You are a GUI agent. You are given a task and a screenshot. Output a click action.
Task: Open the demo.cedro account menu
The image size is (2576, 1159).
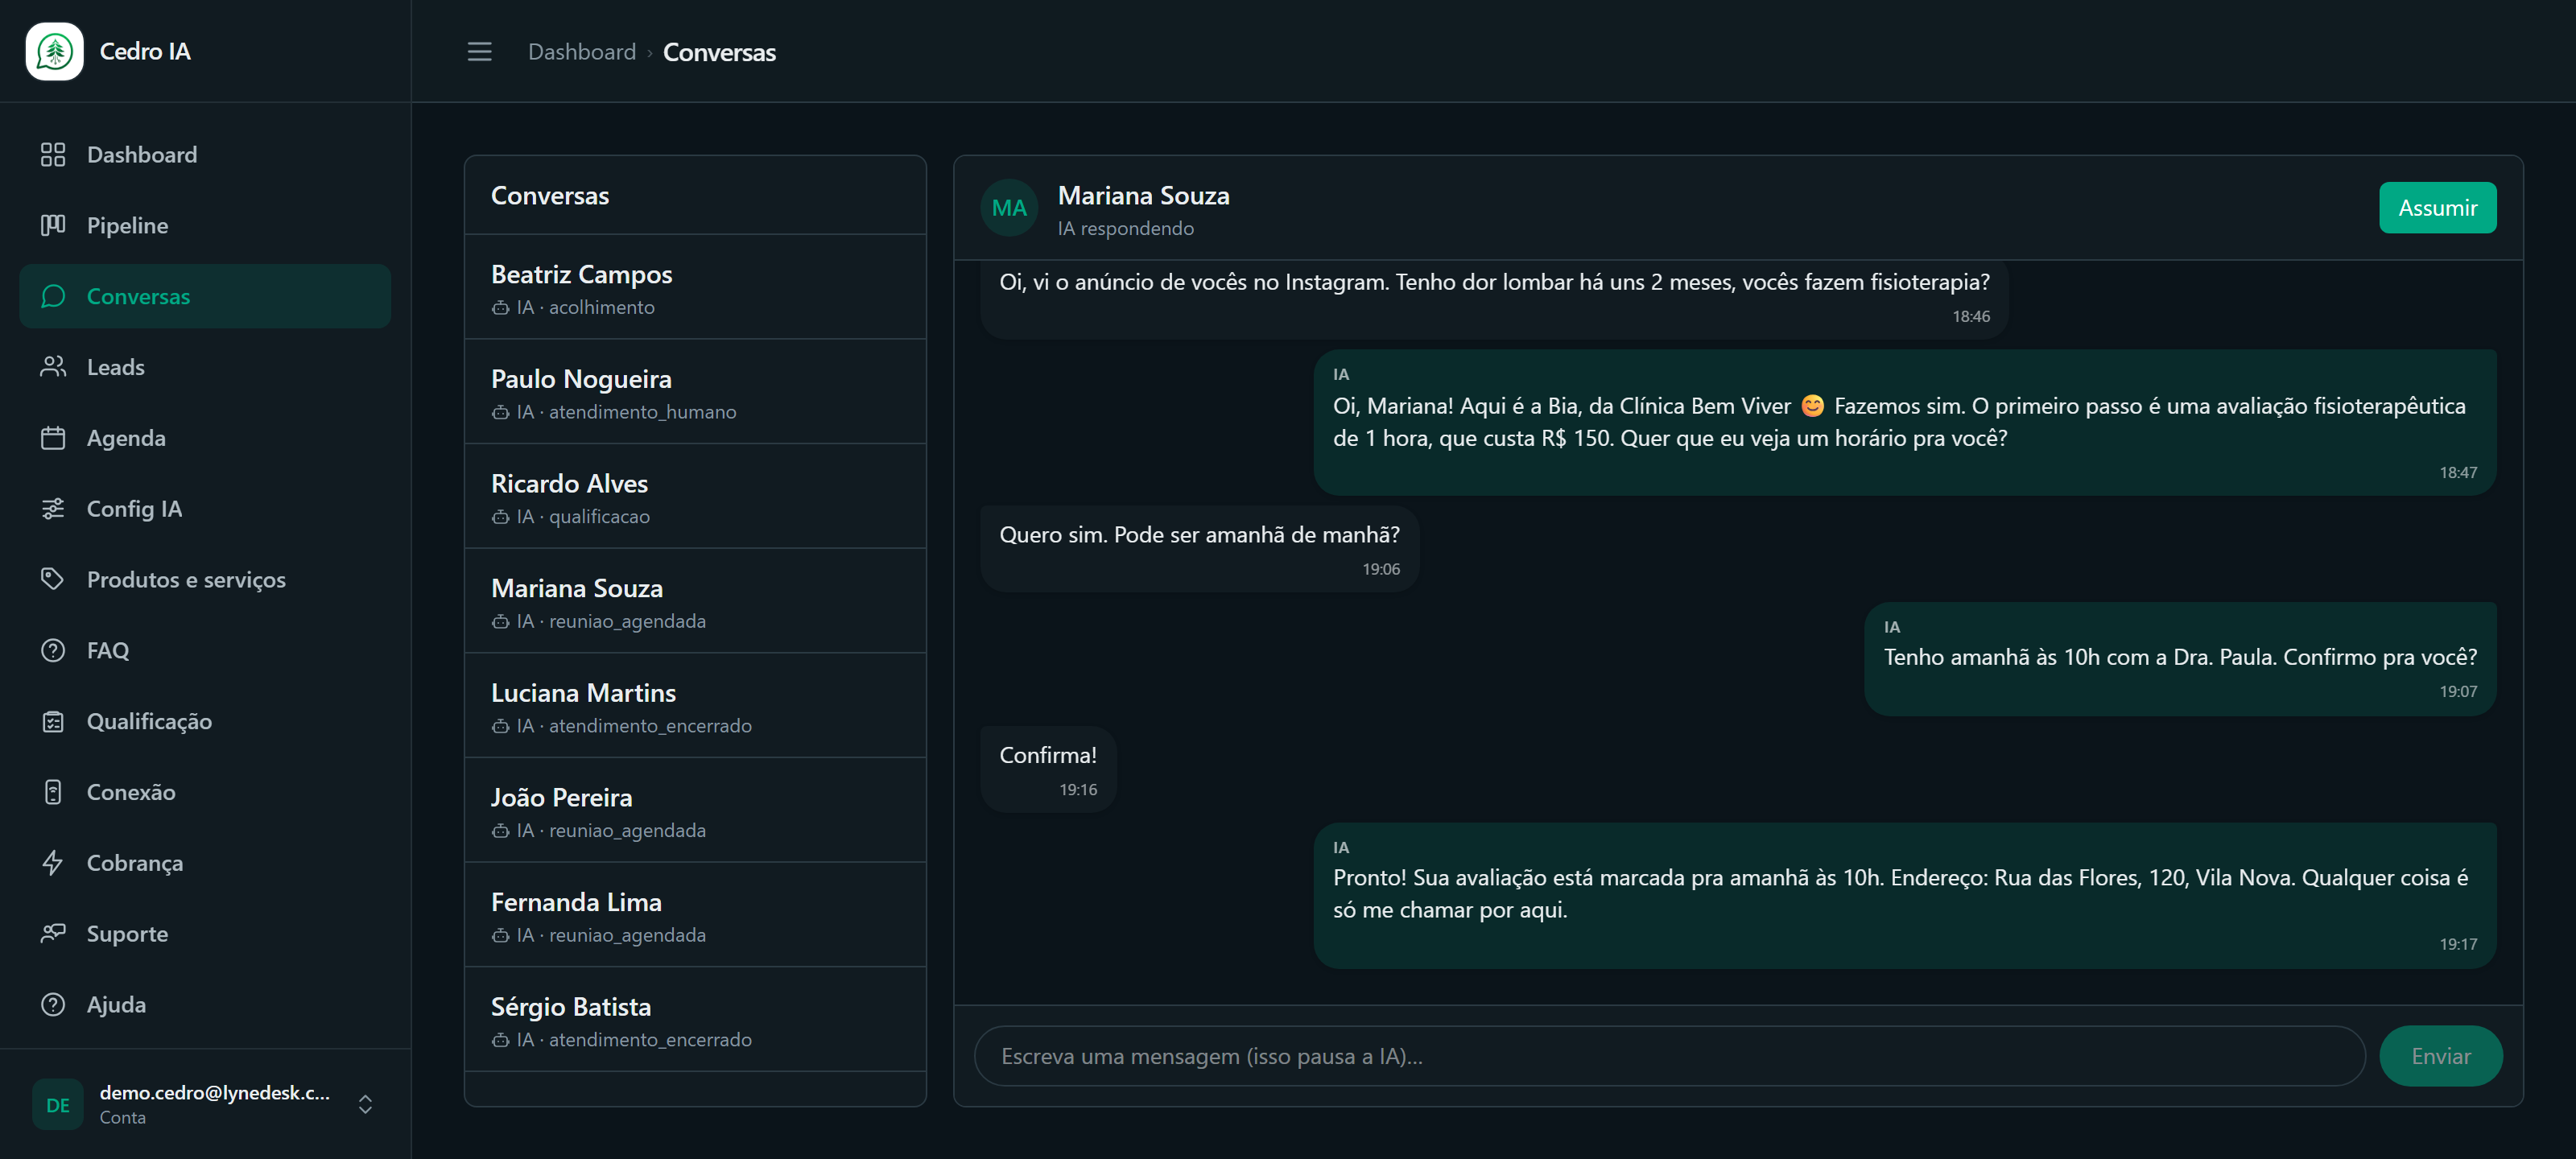[205, 1104]
